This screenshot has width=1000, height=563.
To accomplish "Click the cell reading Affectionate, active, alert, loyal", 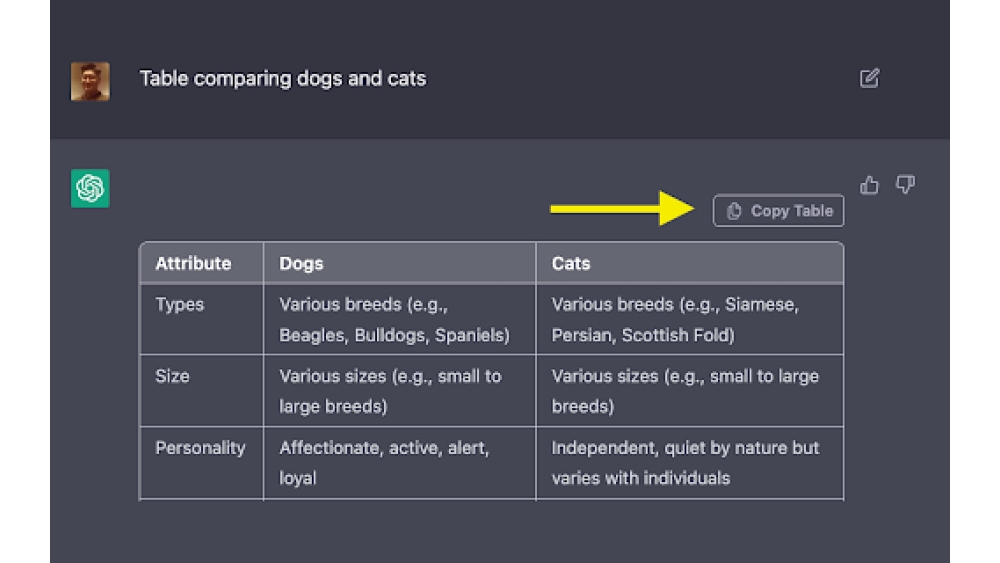I will pyautogui.click(x=384, y=462).
